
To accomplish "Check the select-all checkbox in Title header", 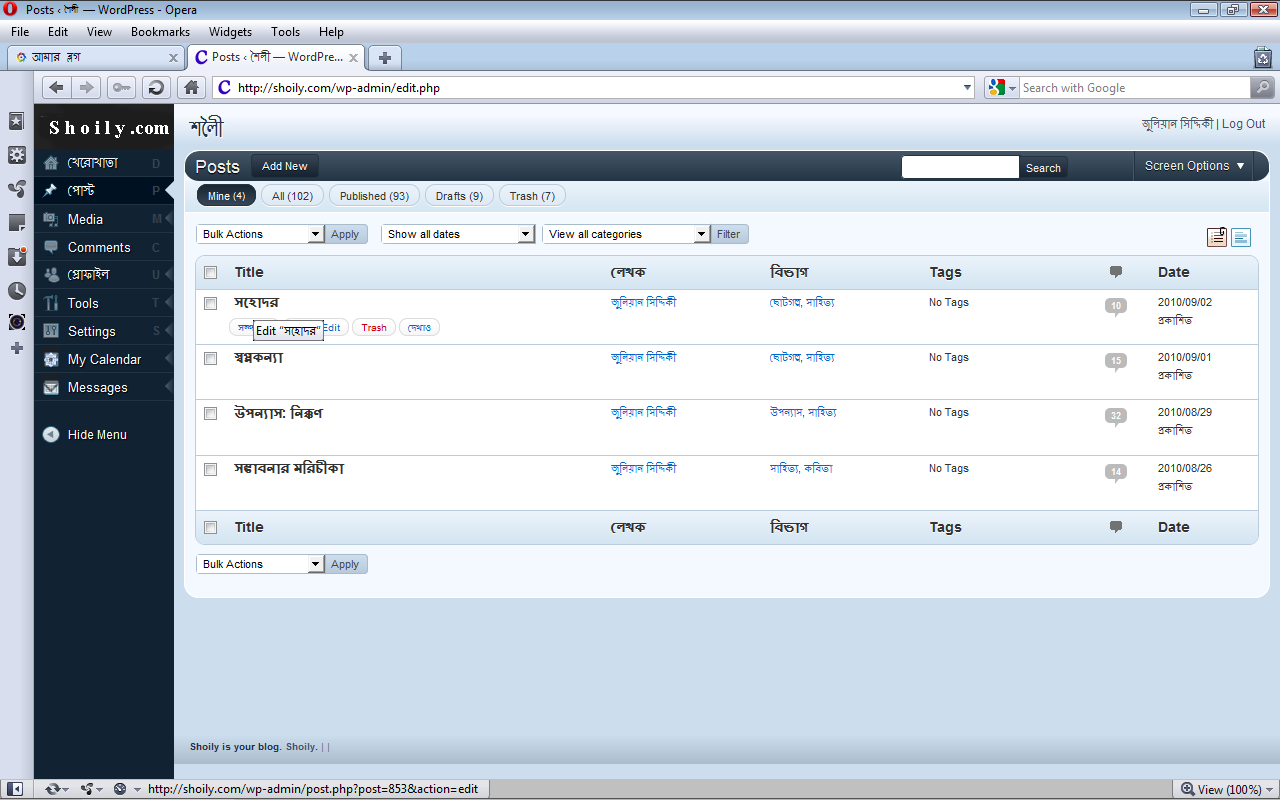I will click(211, 272).
